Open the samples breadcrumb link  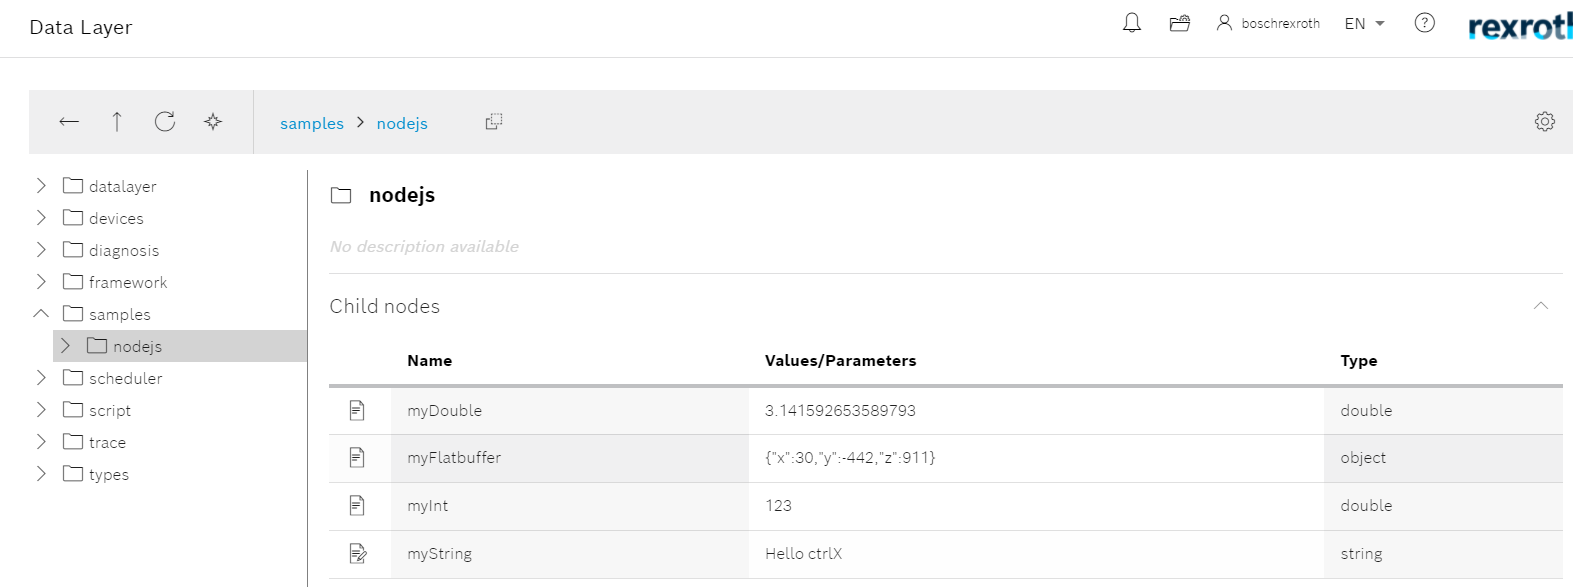(x=311, y=123)
